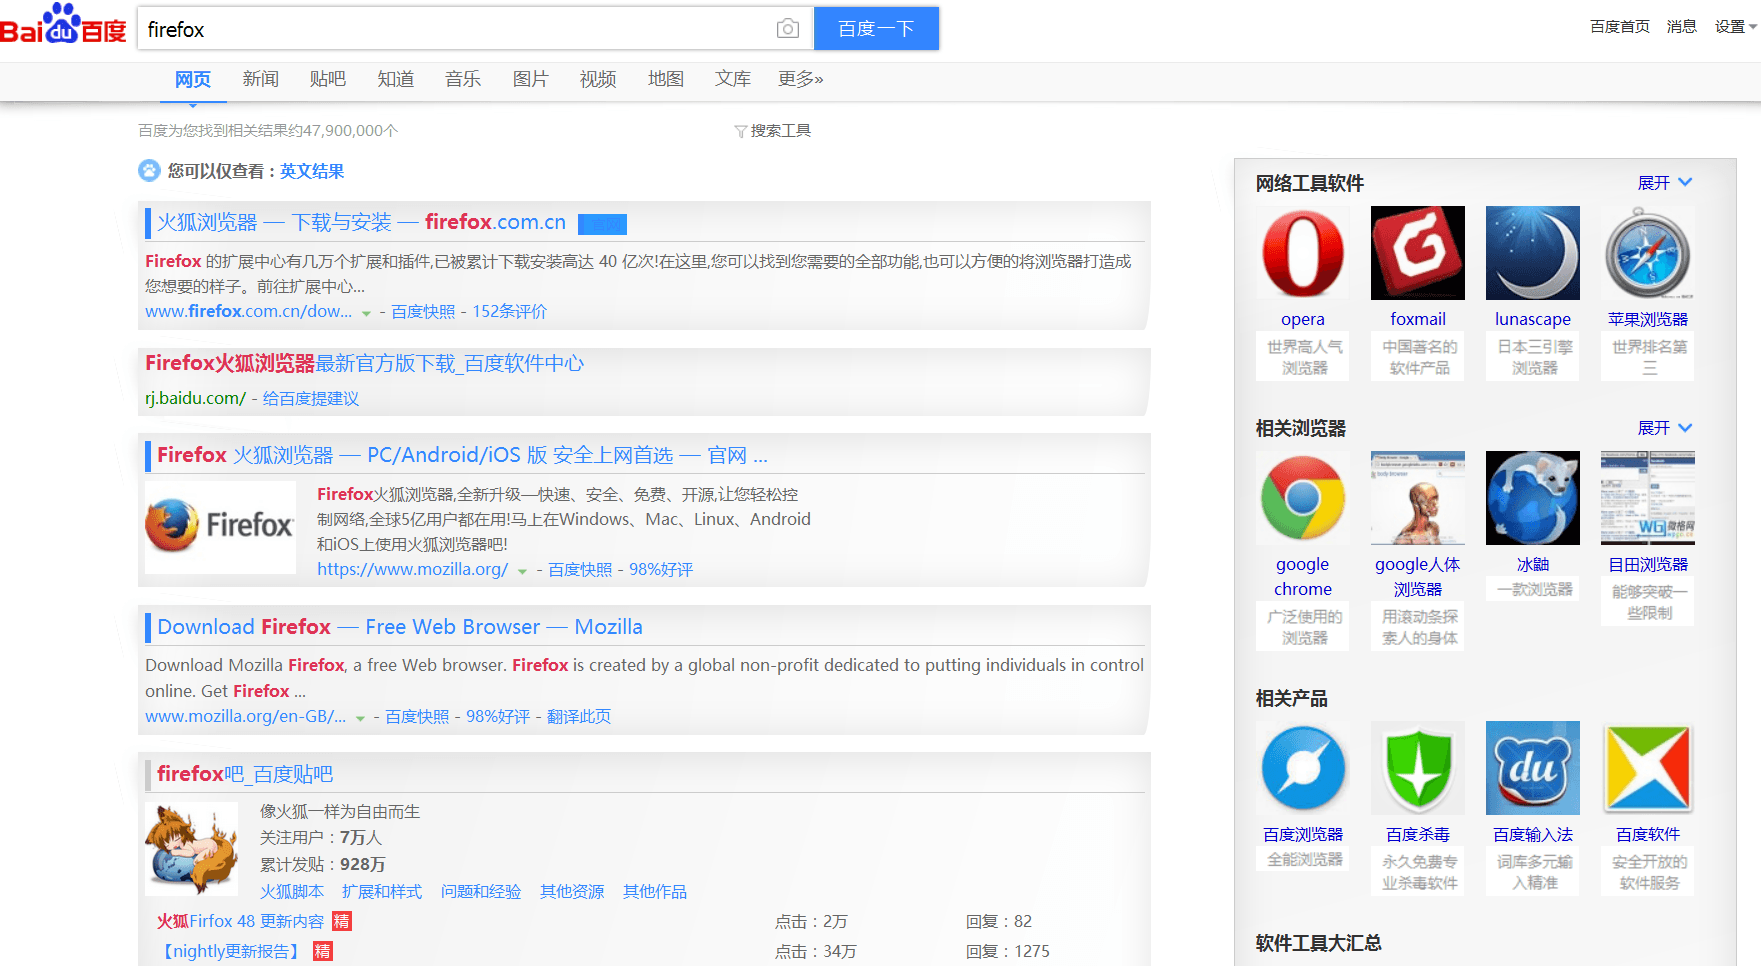Expand the 网络工具软件 section with 展开

1665,183
